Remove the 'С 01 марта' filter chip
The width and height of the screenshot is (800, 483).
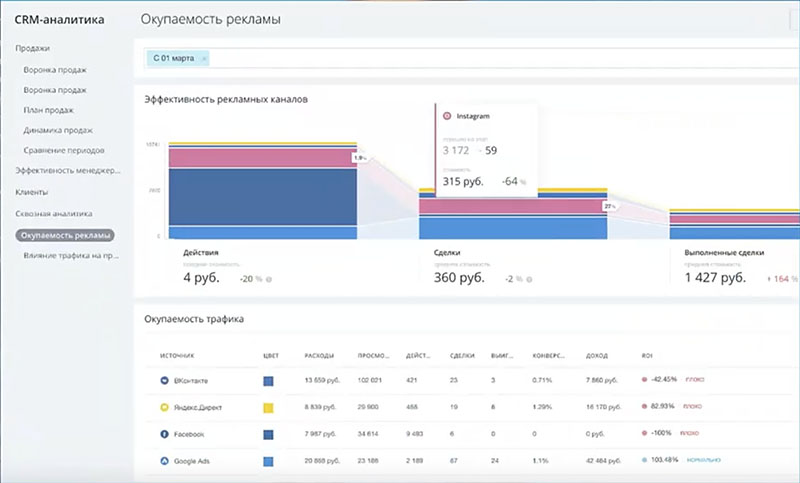coord(204,59)
